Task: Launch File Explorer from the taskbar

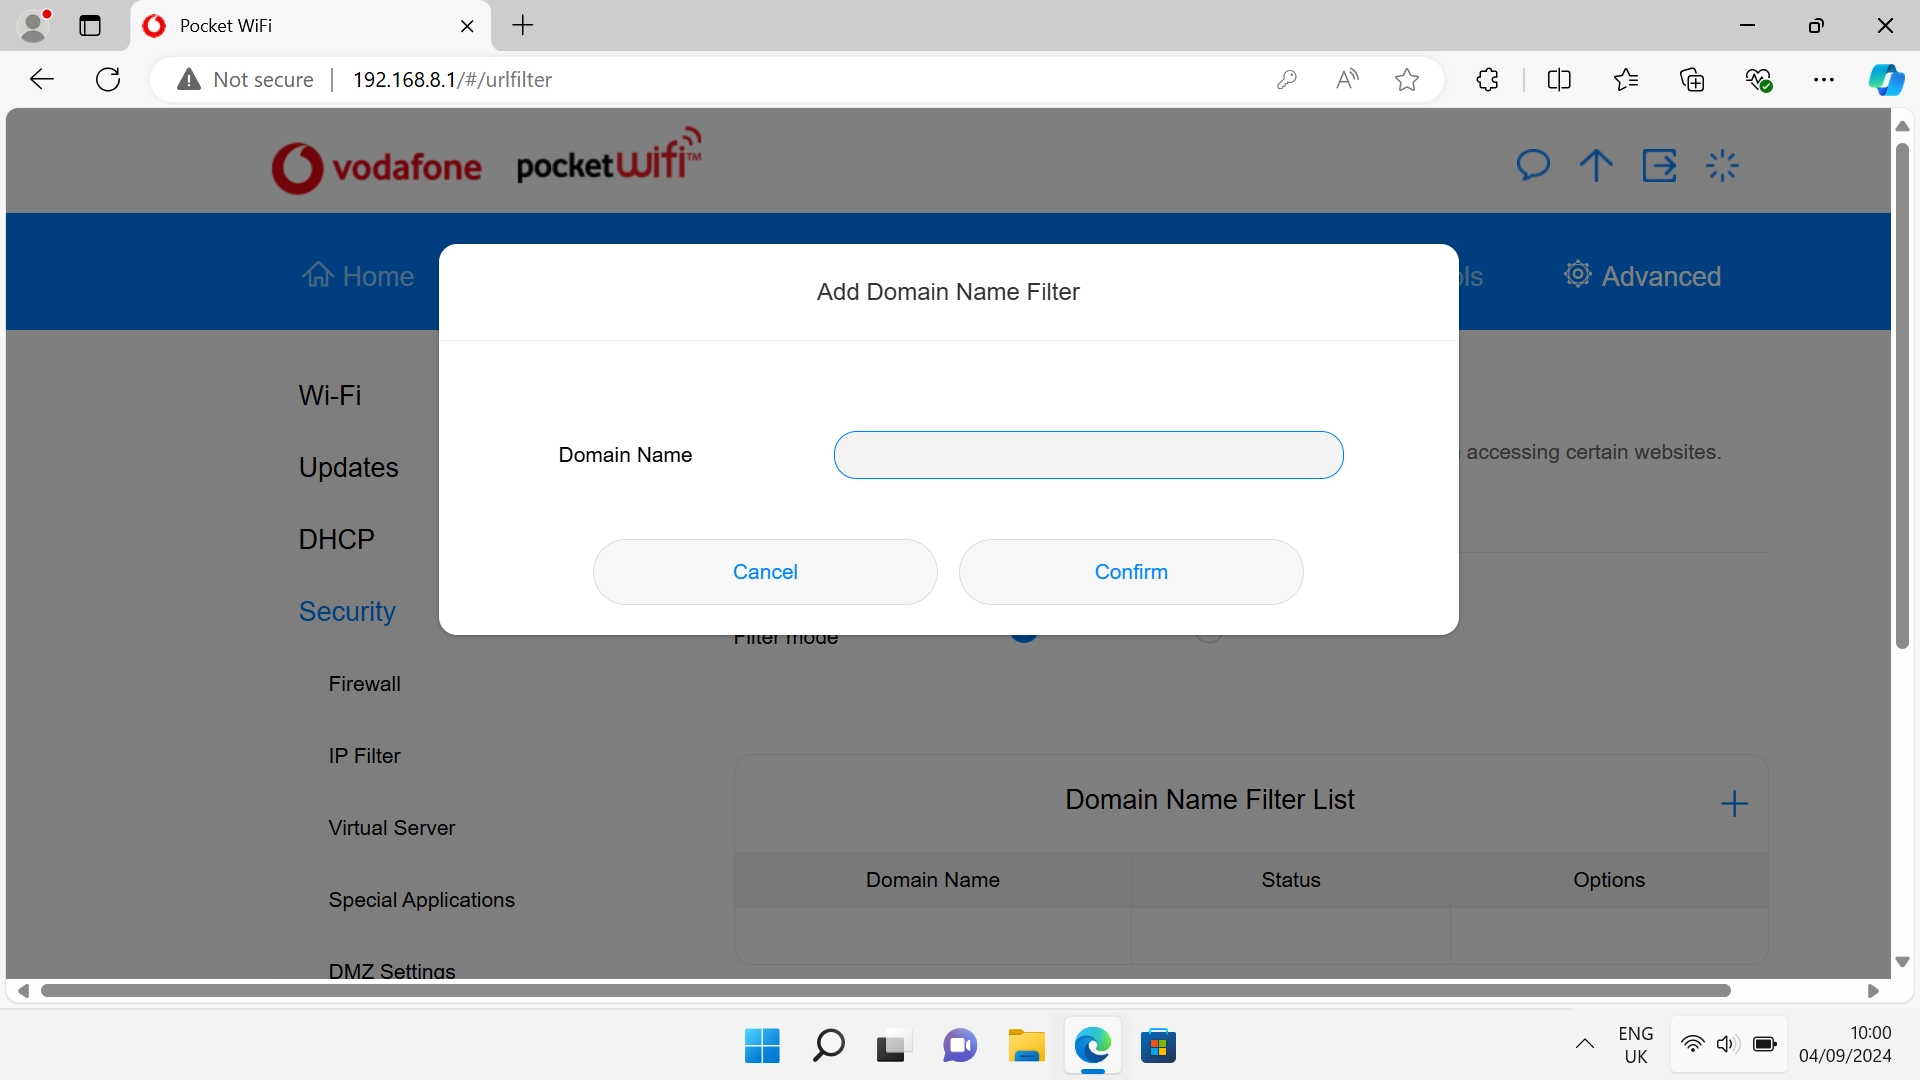Action: 1026,1045
